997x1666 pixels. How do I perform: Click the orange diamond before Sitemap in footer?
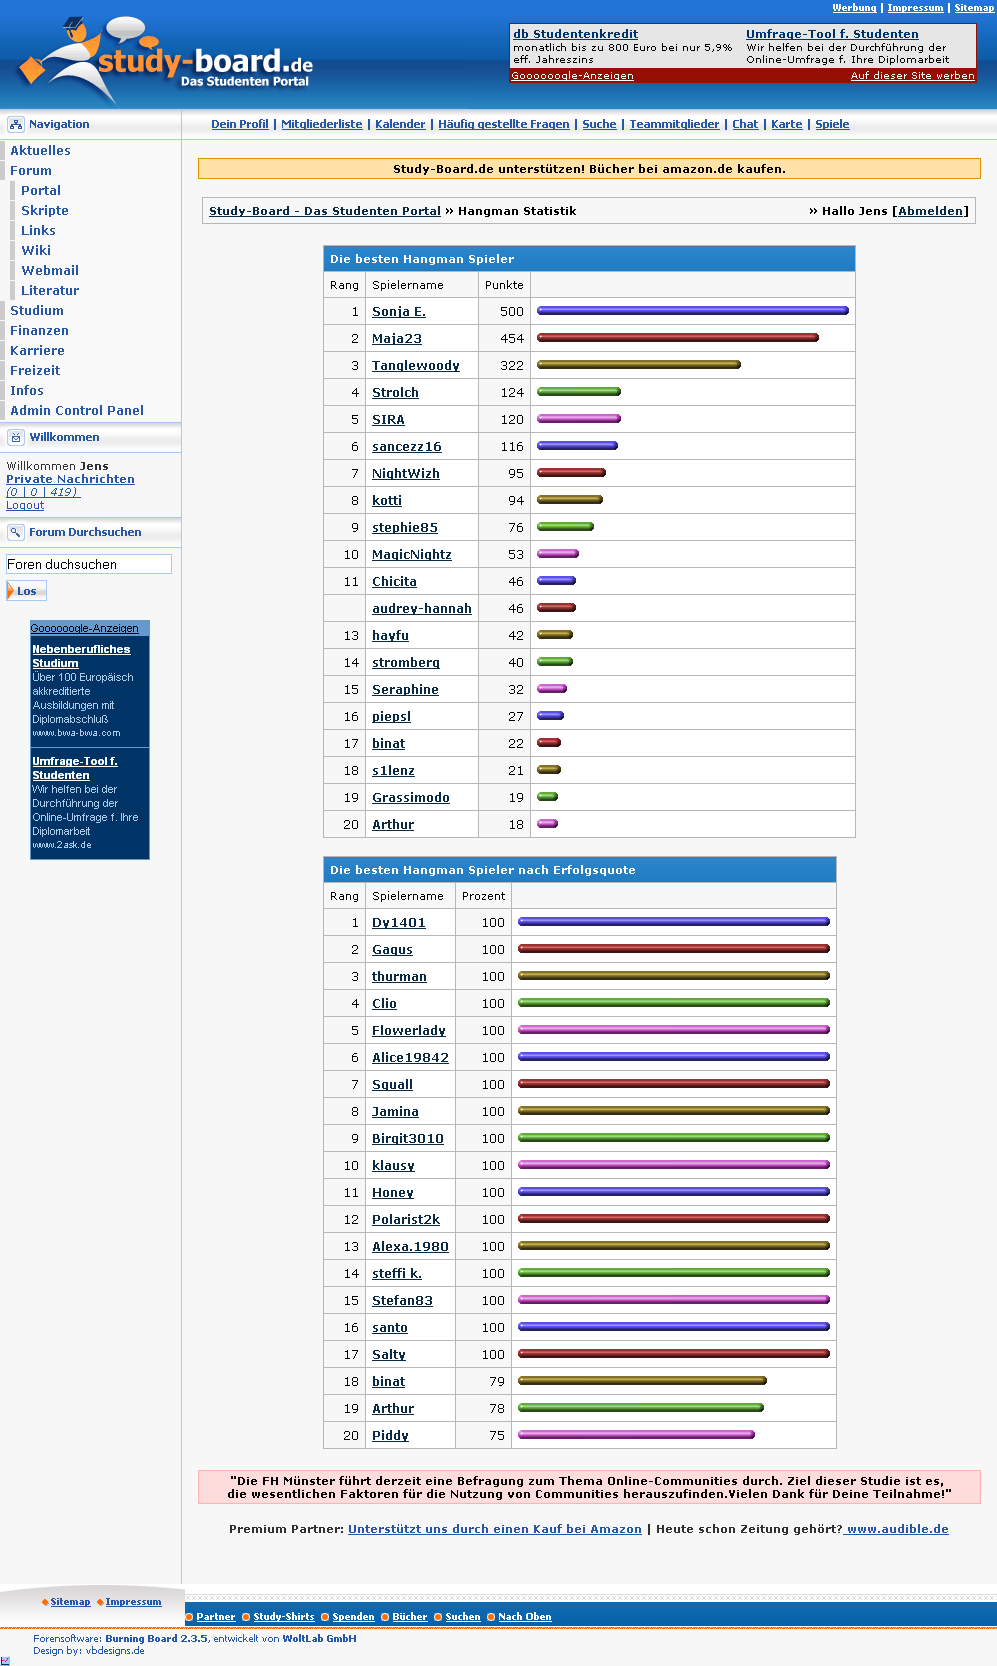[45, 1602]
